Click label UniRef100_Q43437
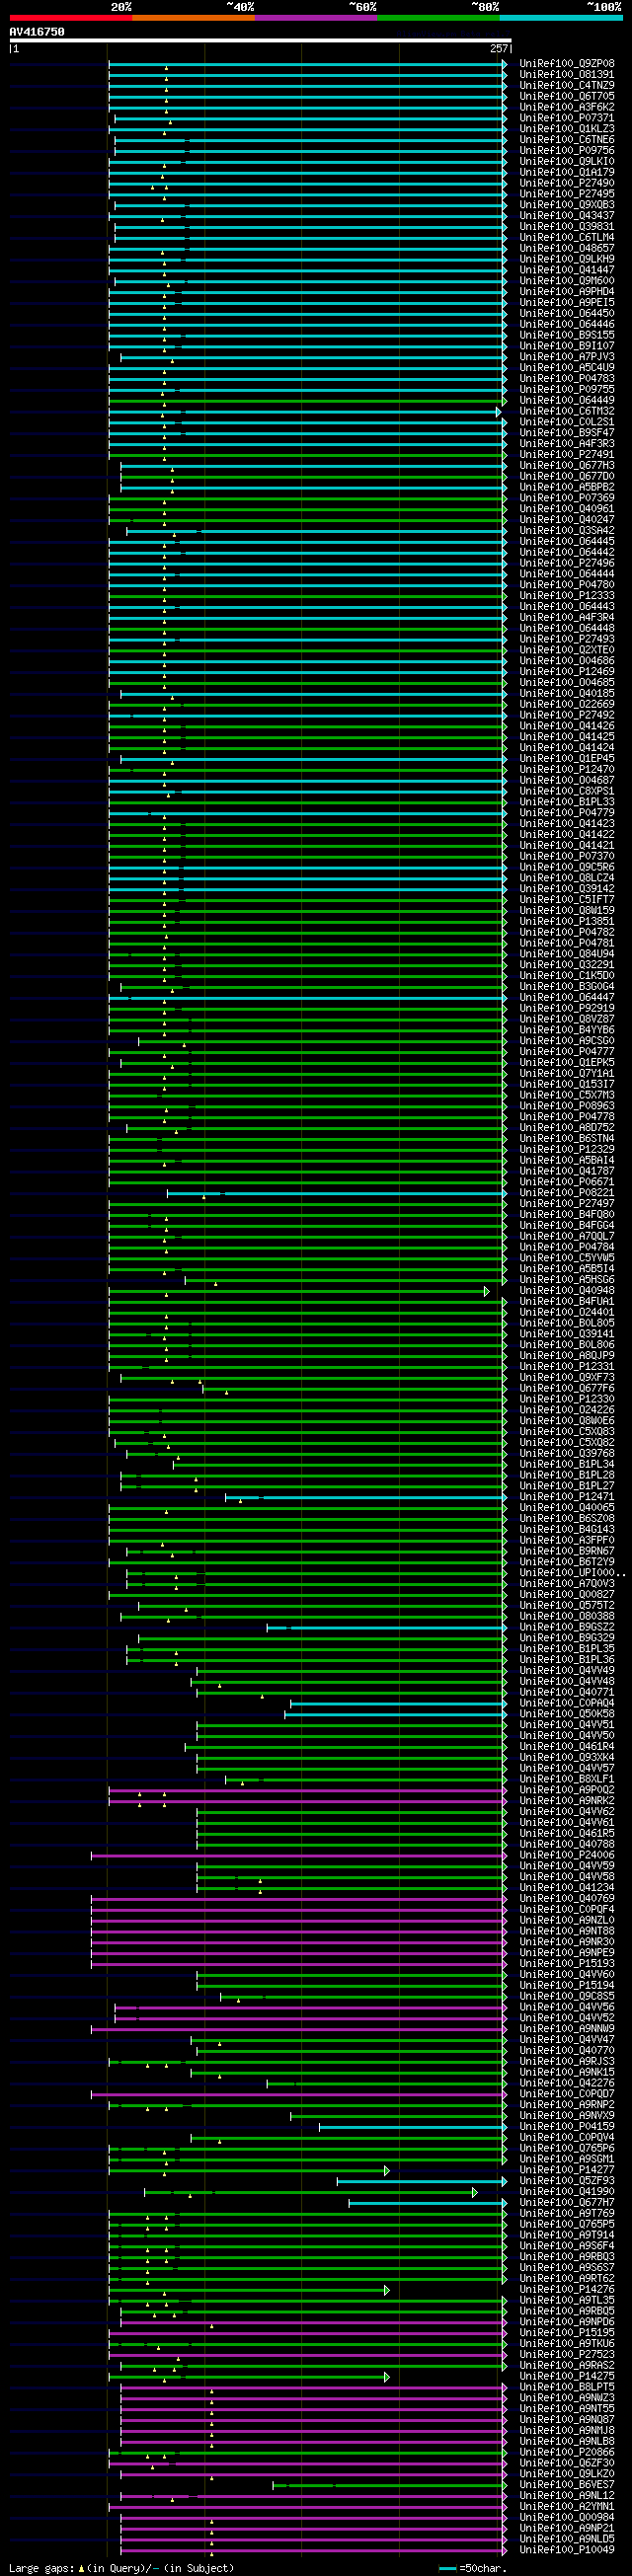This screenshot has width=632, height=2576. click(567, 216)
